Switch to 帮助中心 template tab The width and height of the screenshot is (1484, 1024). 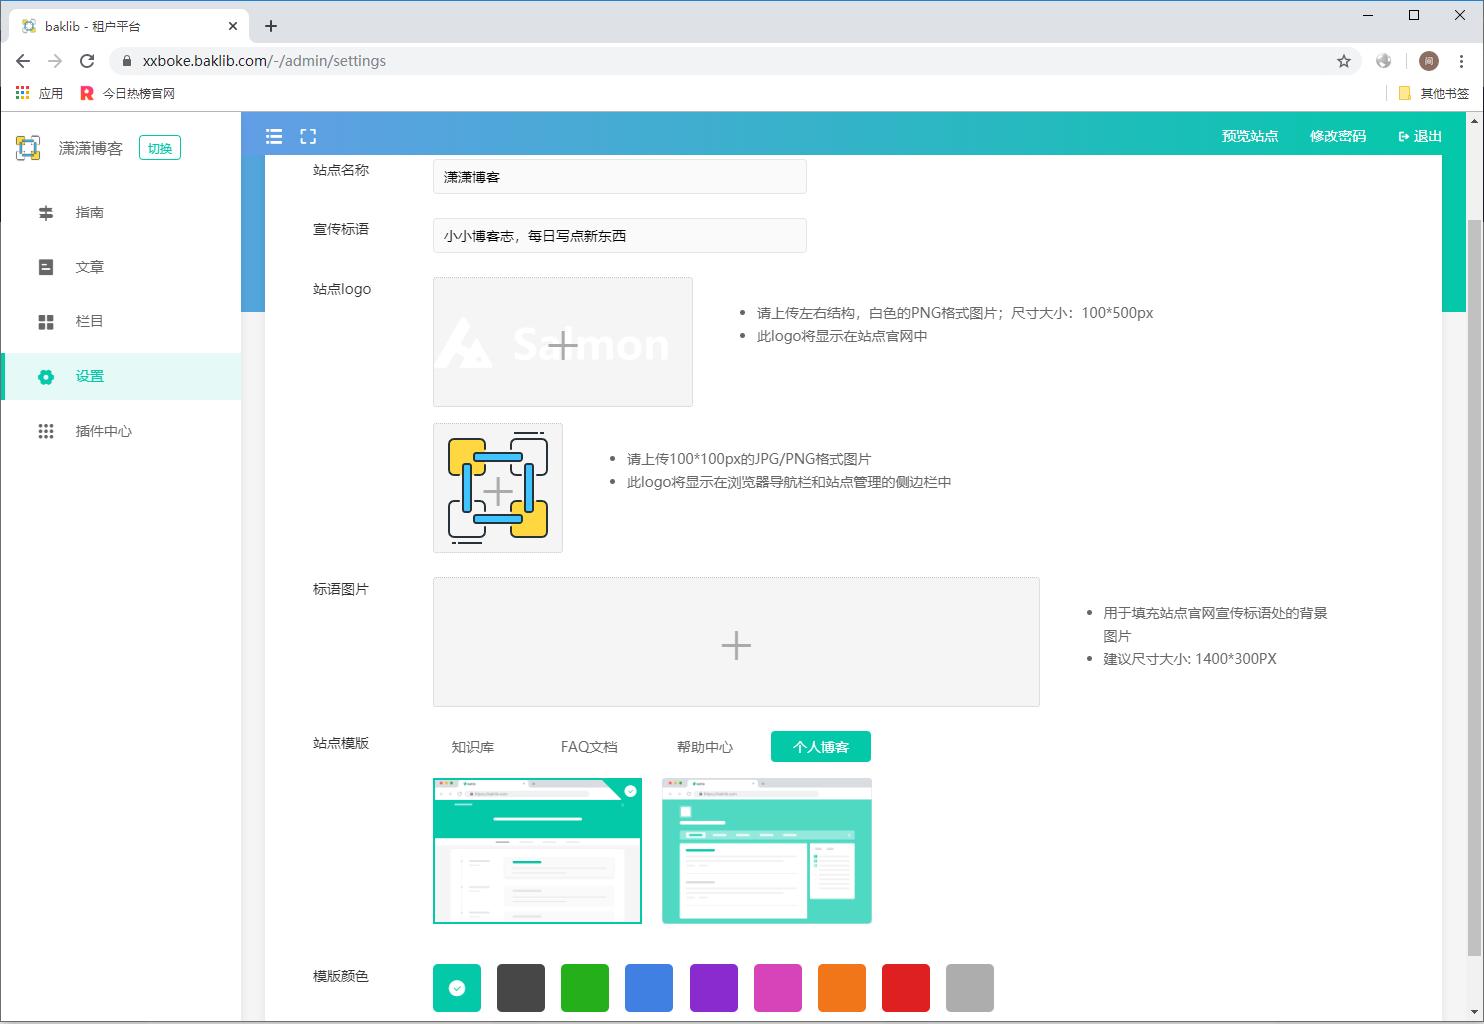point(705,746)
